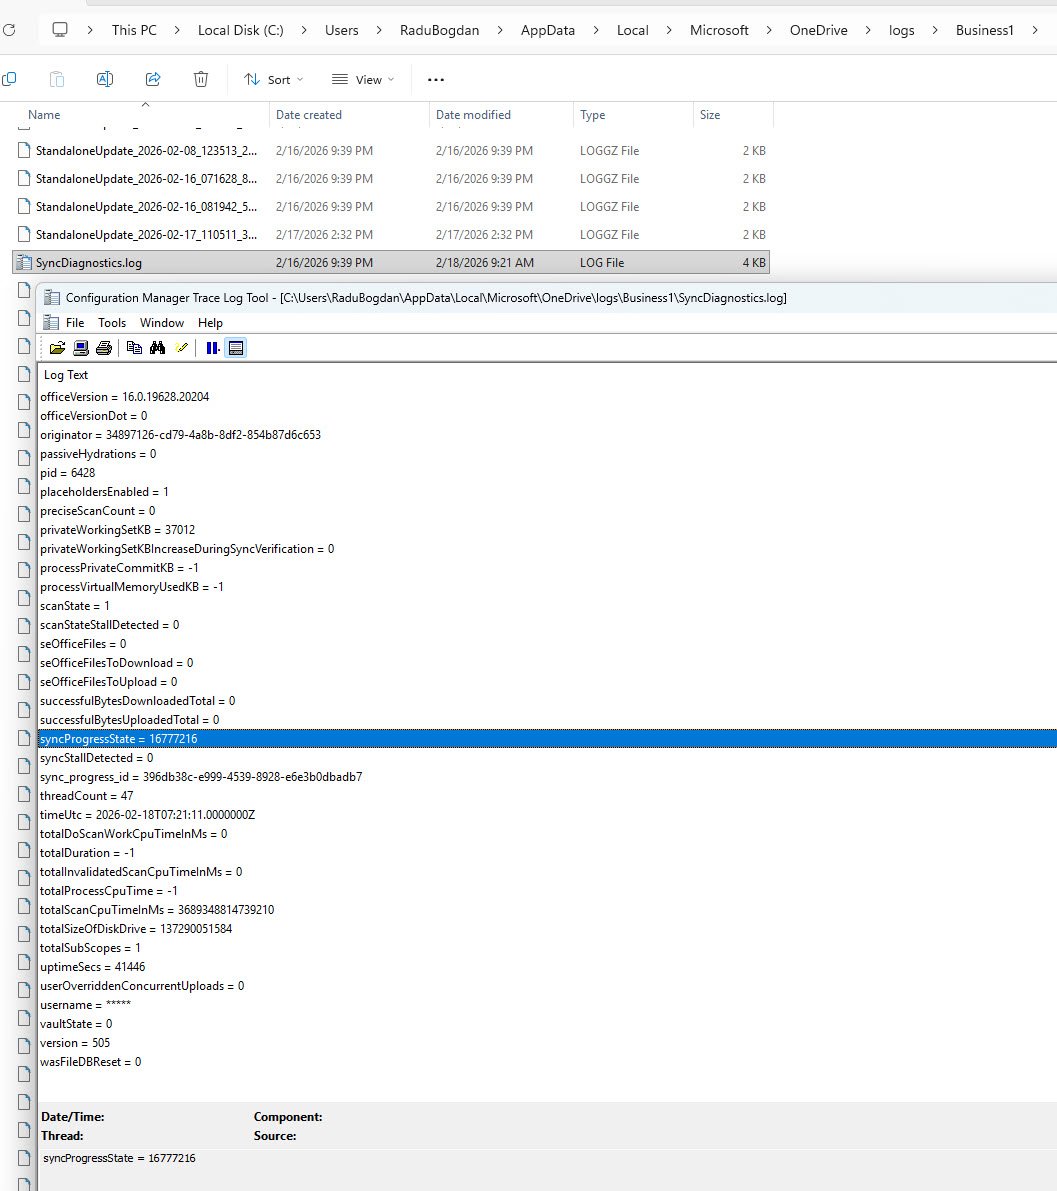Screen dimensions: 1057x1191
Task: Open Find using the binoculars icon
Action: (x=157, y=348)
